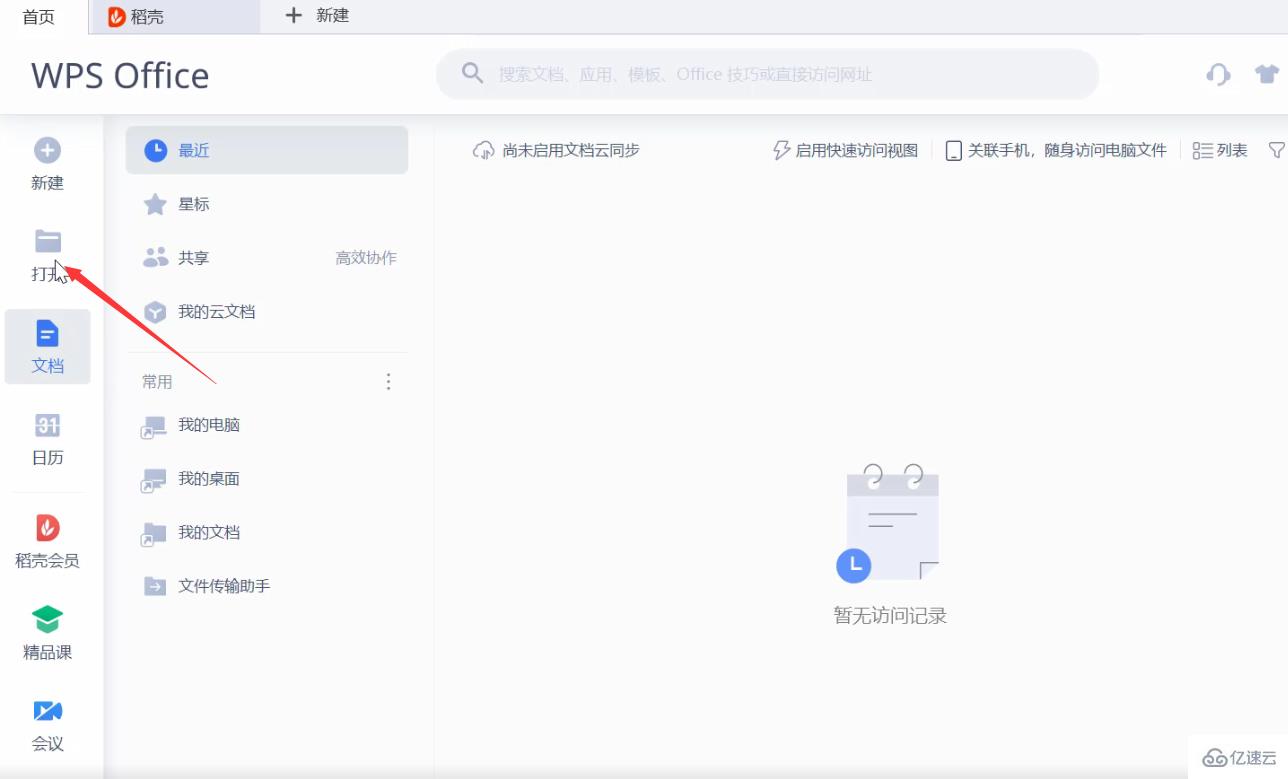
Task: Open the 常用 three-dot more menu
Action: tap(389, 382)
